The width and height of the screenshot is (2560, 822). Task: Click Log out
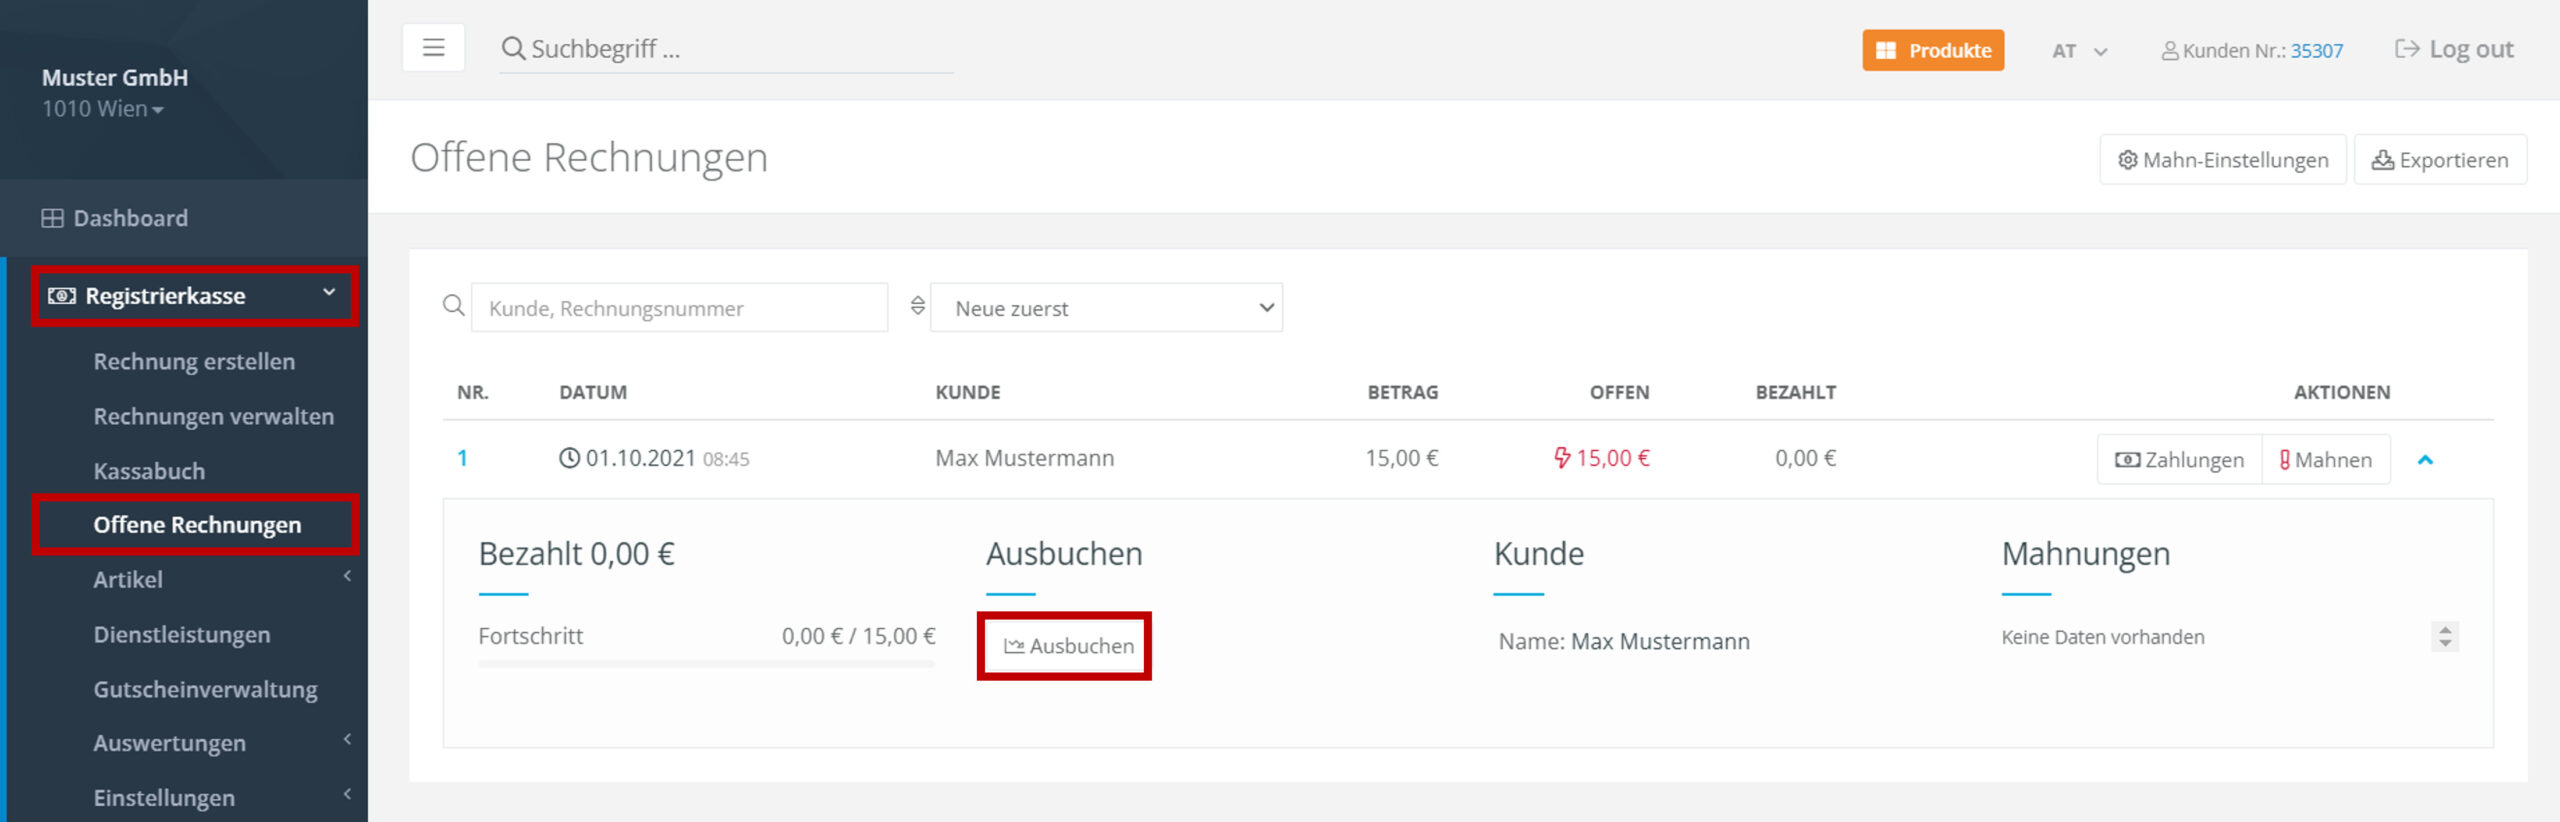tap(2454, 50)
